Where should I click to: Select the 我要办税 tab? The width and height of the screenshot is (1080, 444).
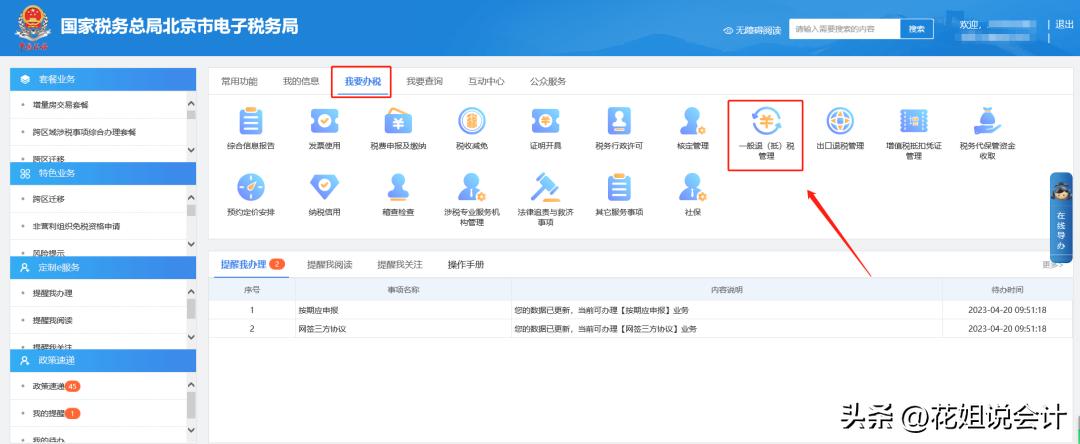[x=362, y=81]
